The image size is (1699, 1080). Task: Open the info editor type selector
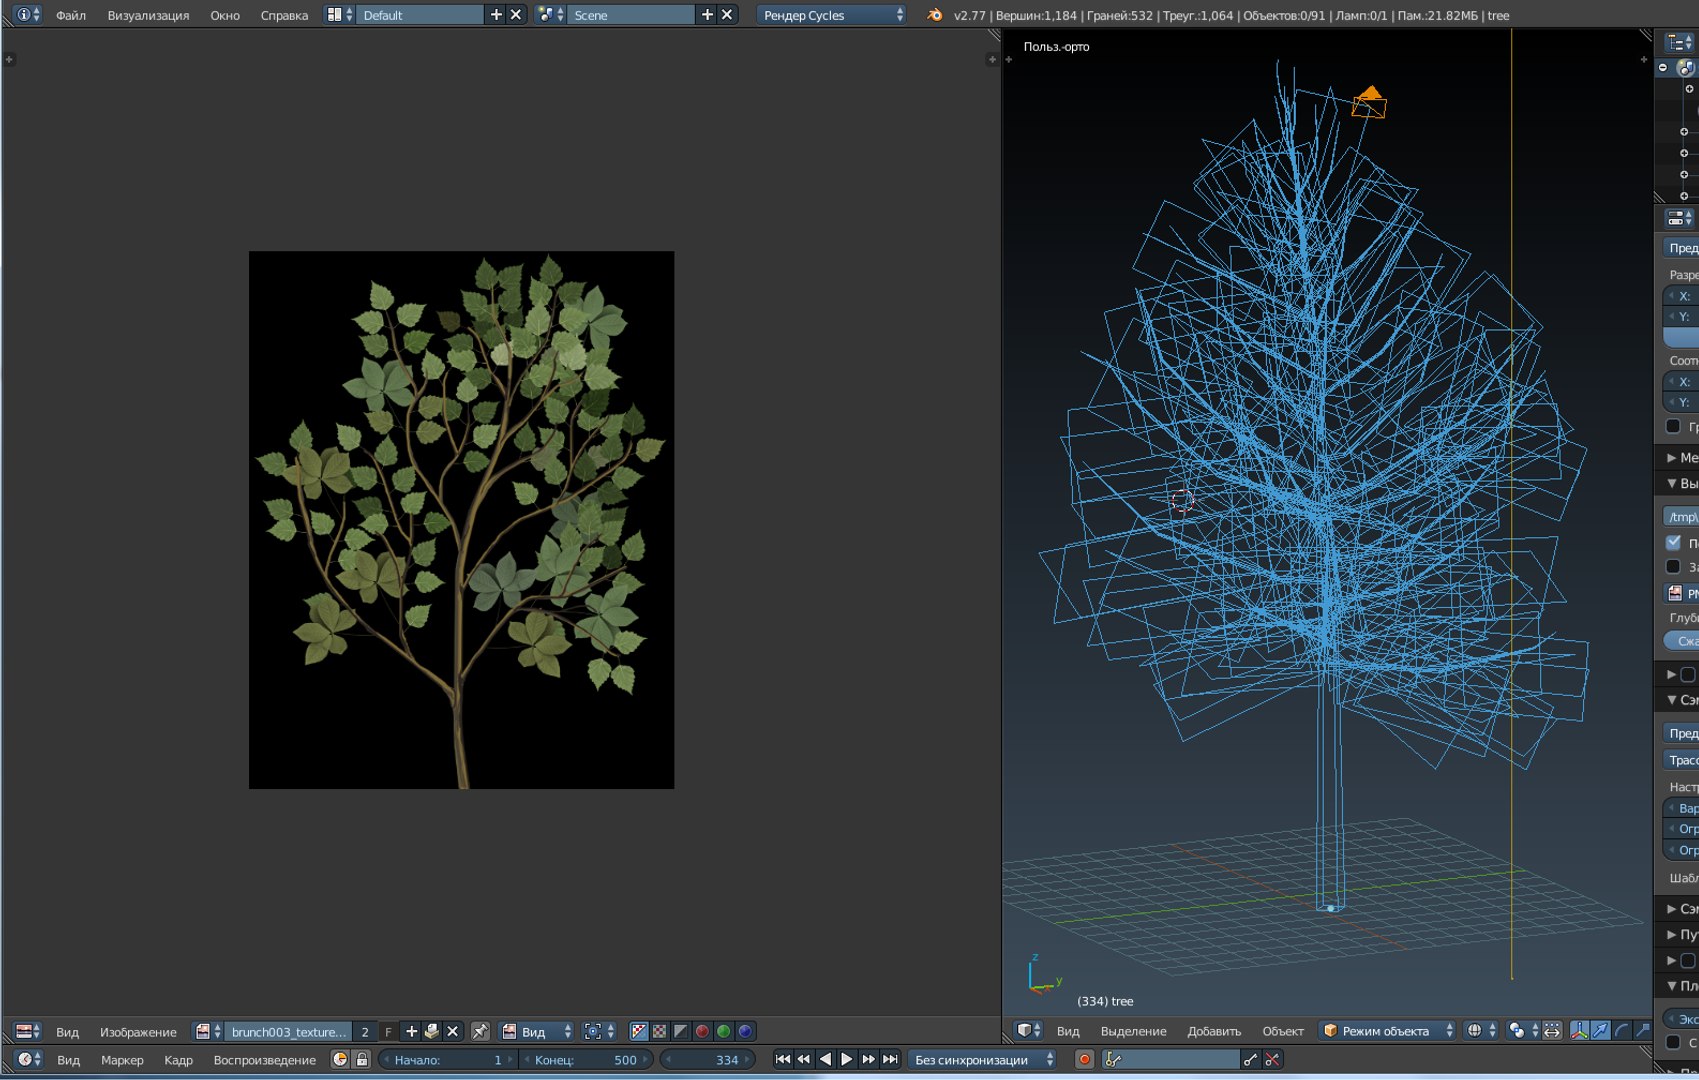click(x=28, y=15)
